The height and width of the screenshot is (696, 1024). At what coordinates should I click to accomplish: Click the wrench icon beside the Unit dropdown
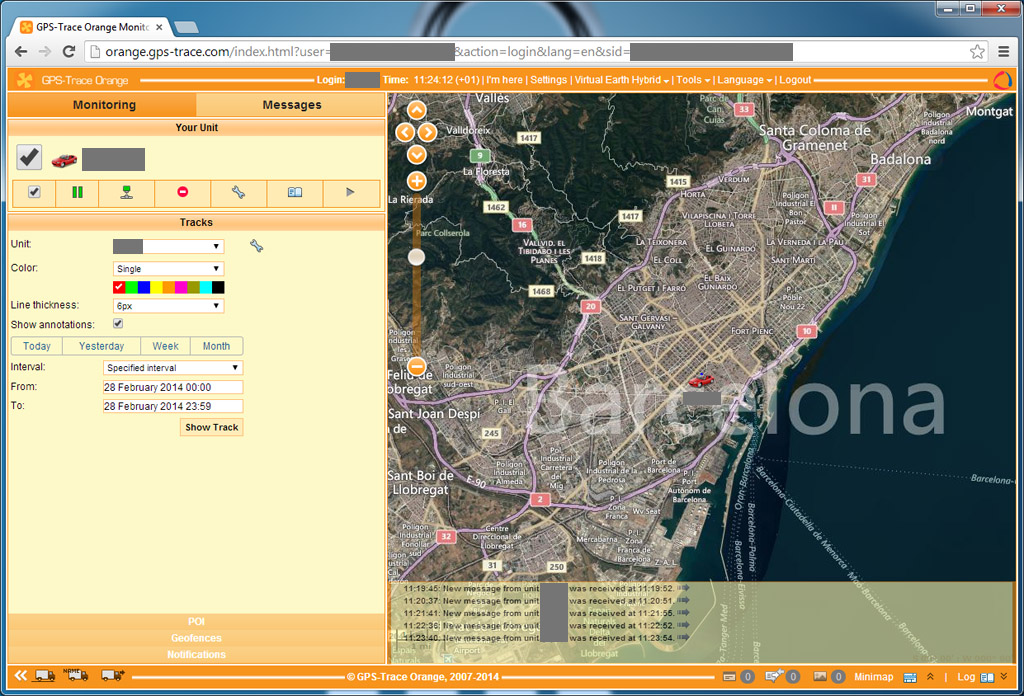[257, 246]
